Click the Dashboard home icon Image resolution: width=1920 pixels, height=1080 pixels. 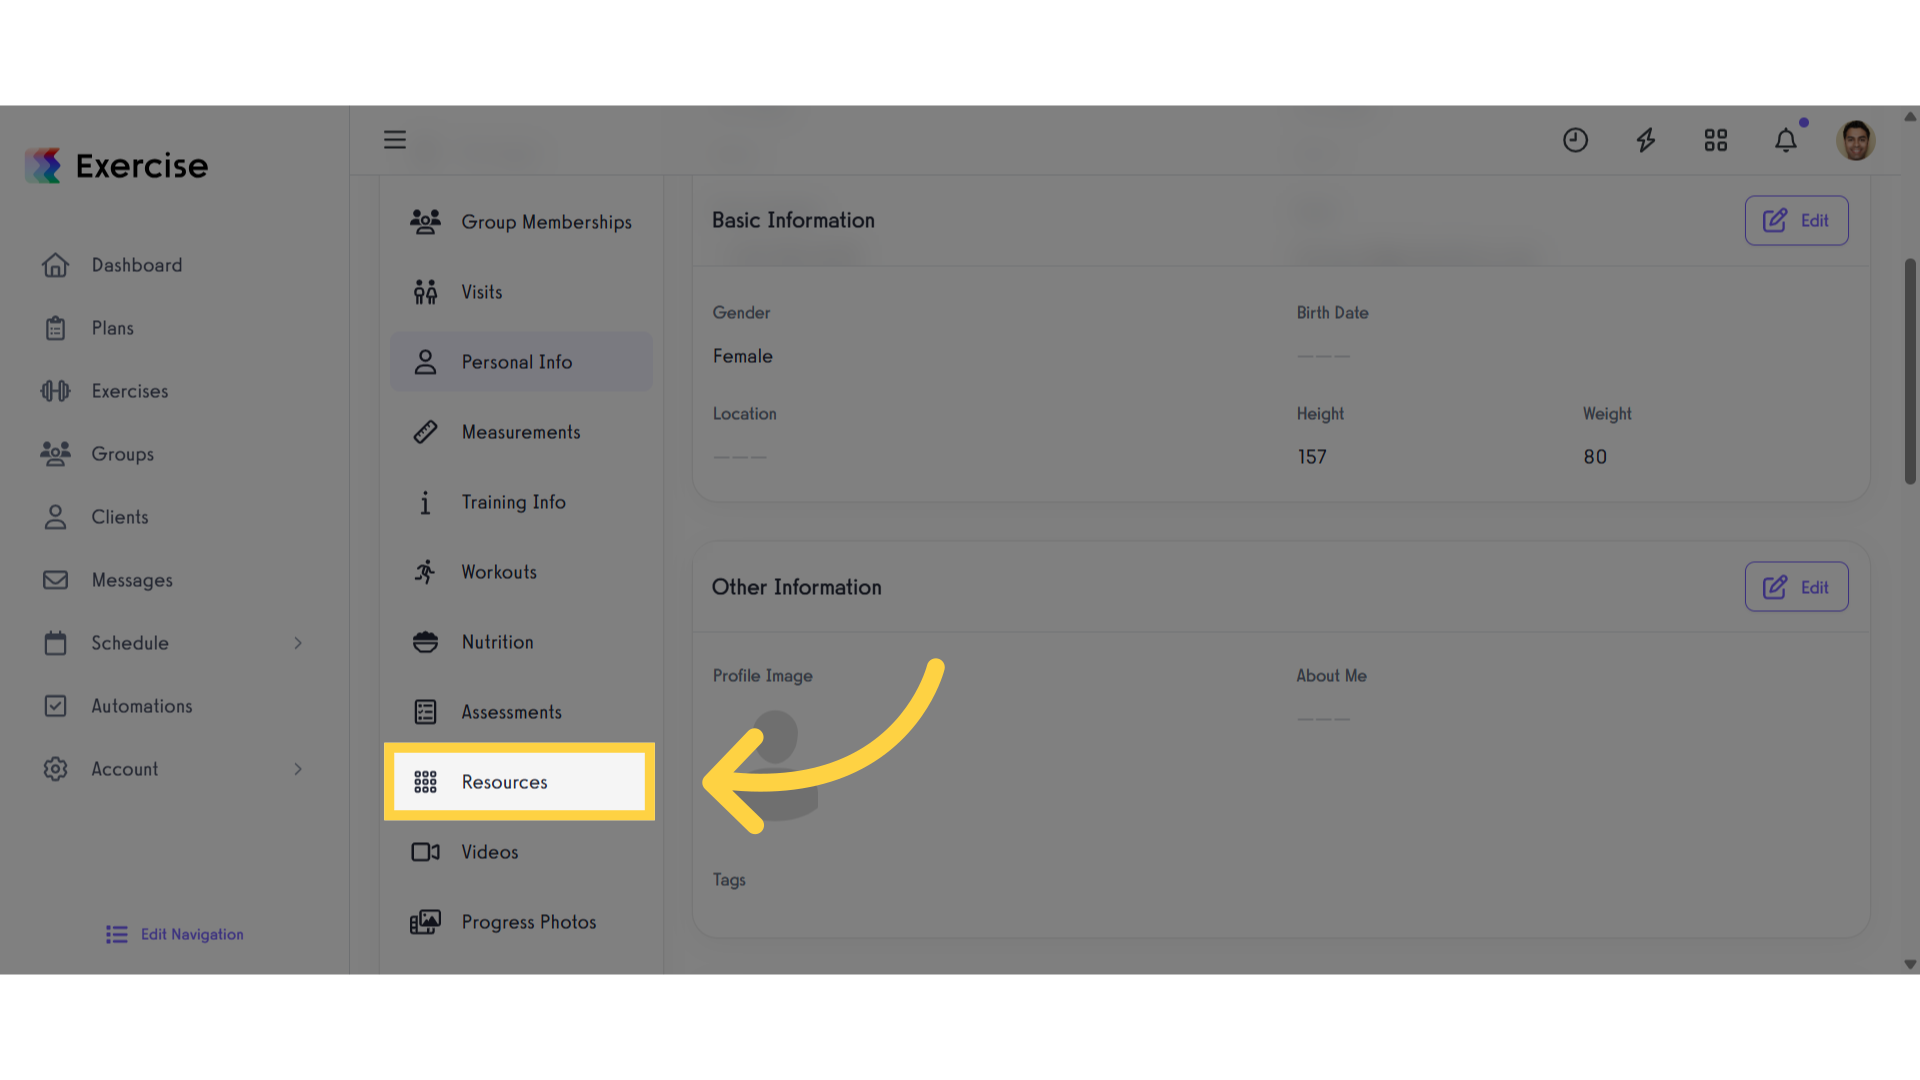[56, 265]
